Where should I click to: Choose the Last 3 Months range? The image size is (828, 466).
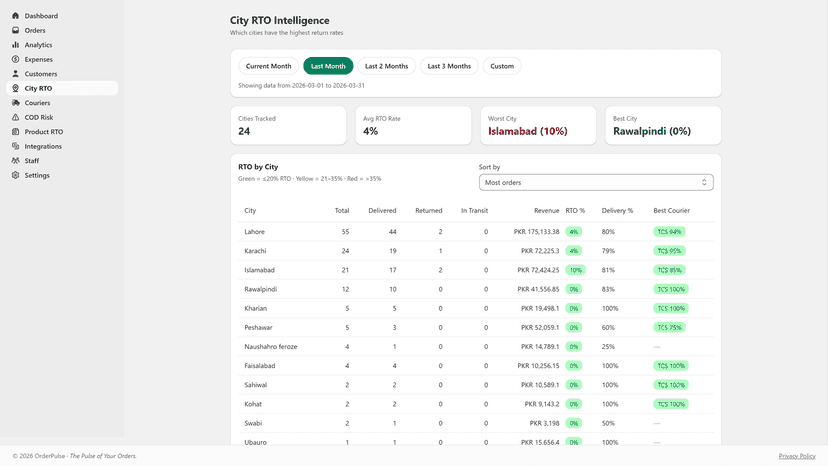coord(449,66)
